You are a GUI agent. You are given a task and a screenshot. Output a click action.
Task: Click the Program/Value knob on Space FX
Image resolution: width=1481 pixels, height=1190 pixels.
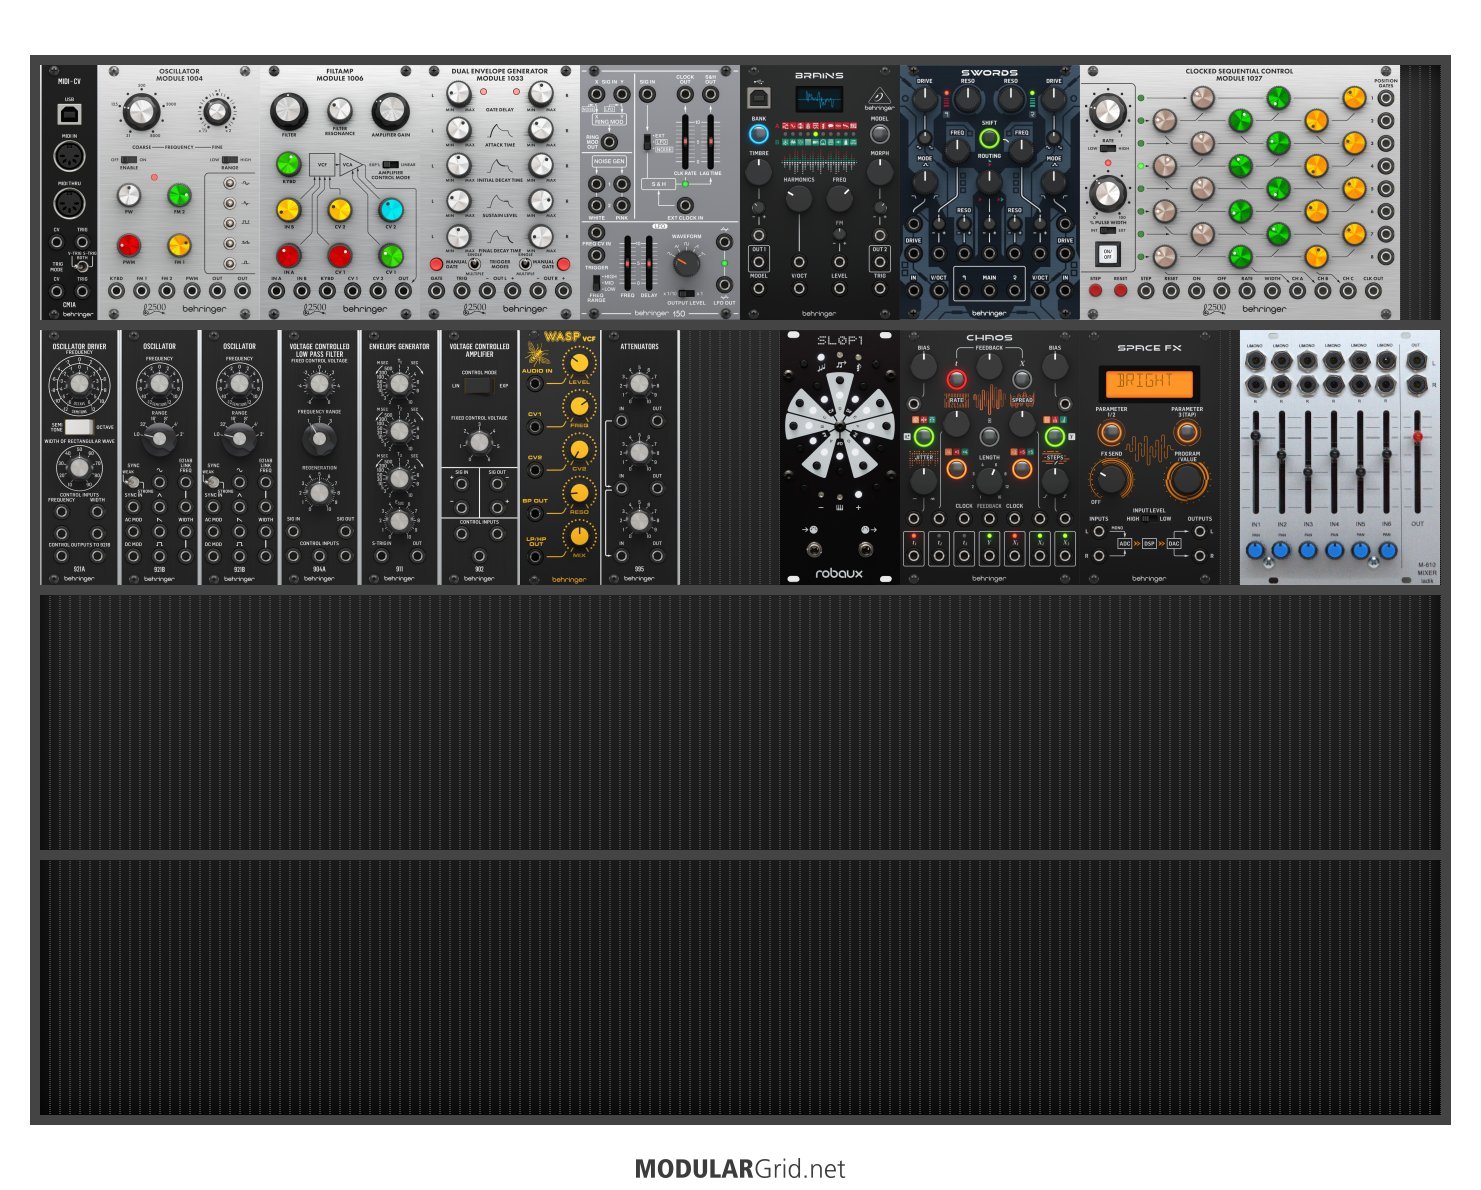pos(1187,479)
